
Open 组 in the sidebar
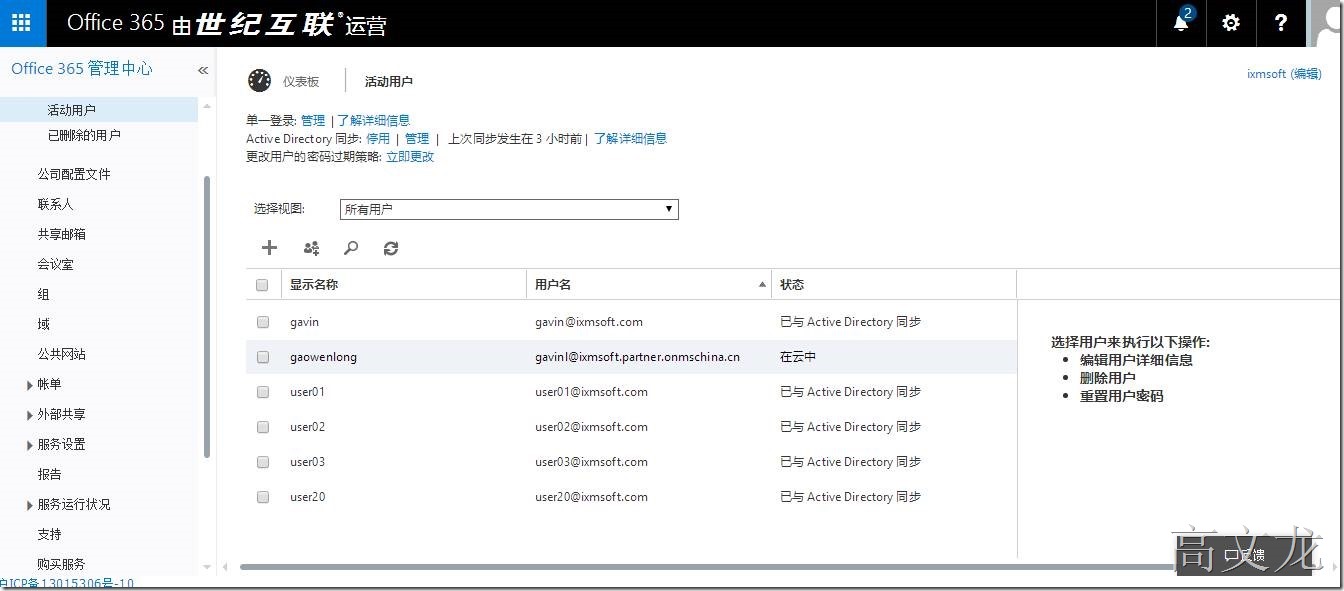[x=44, y=294]
